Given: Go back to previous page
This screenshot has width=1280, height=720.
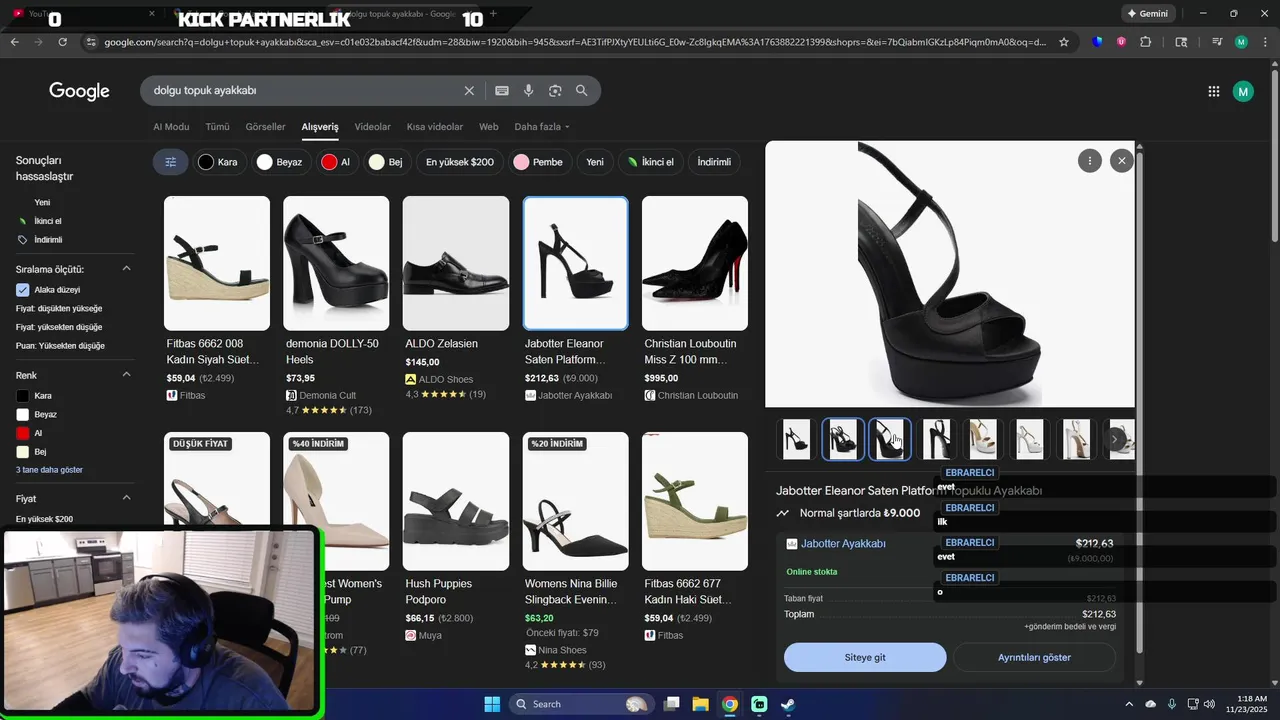Looking at the screenshot, I should coord(14,42).
